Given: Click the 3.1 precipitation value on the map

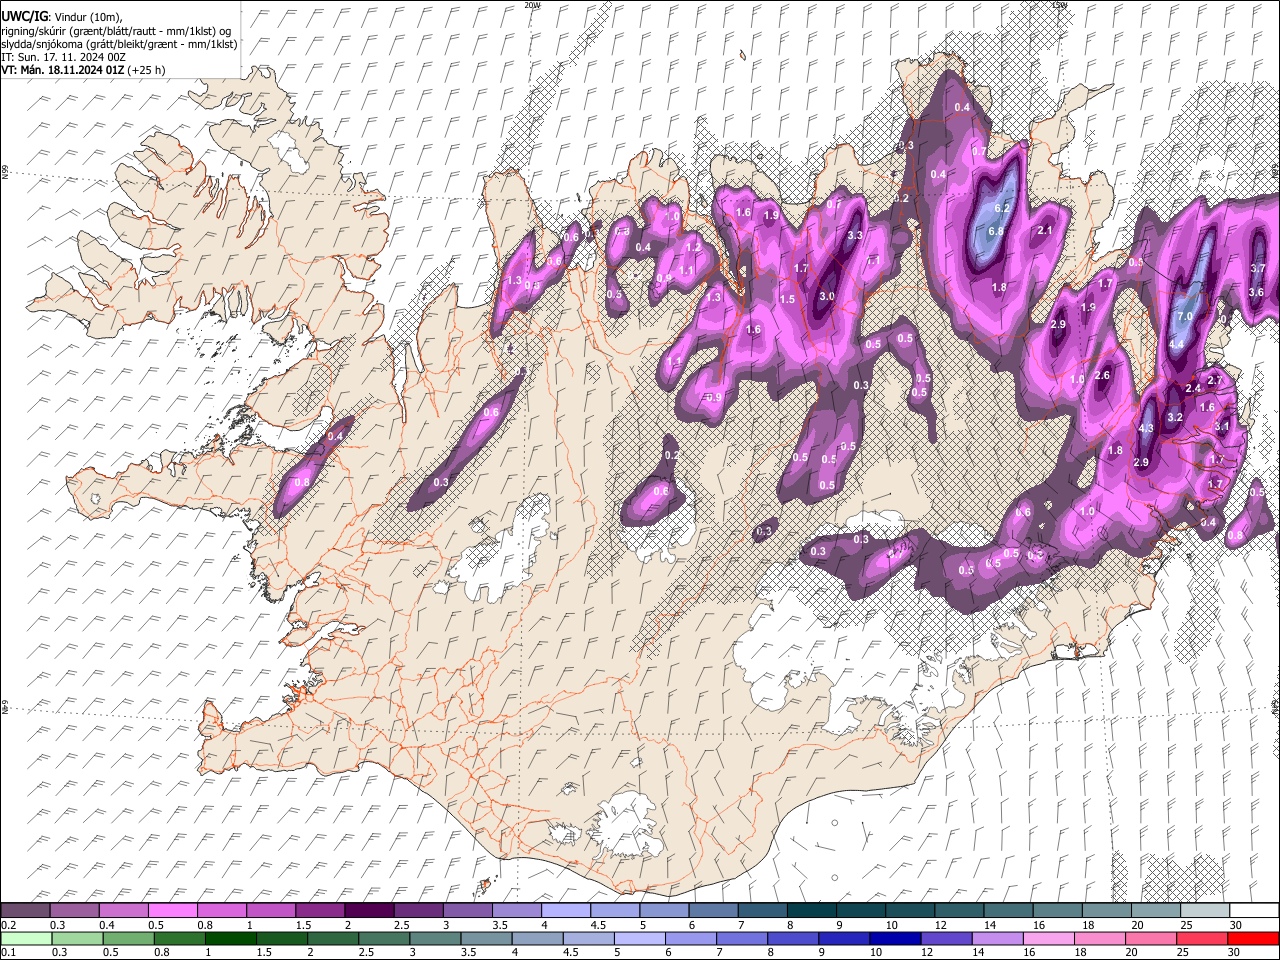Looking at the screenshot, I should click(1221, 426).
